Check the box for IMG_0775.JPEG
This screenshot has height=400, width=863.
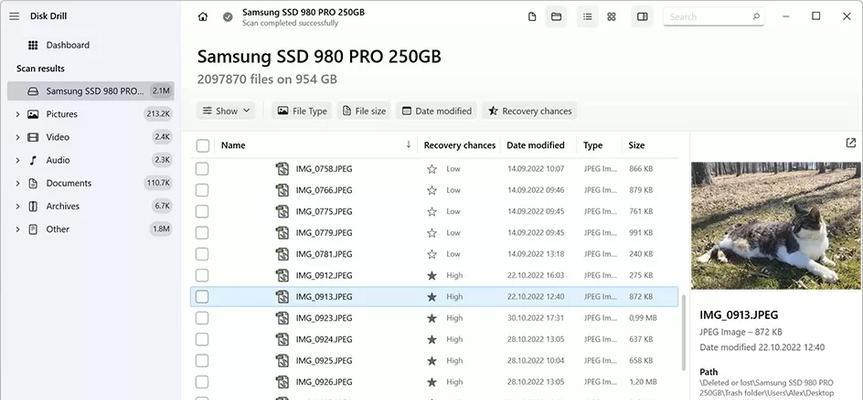pyautogui.click(x=202, y=211)
